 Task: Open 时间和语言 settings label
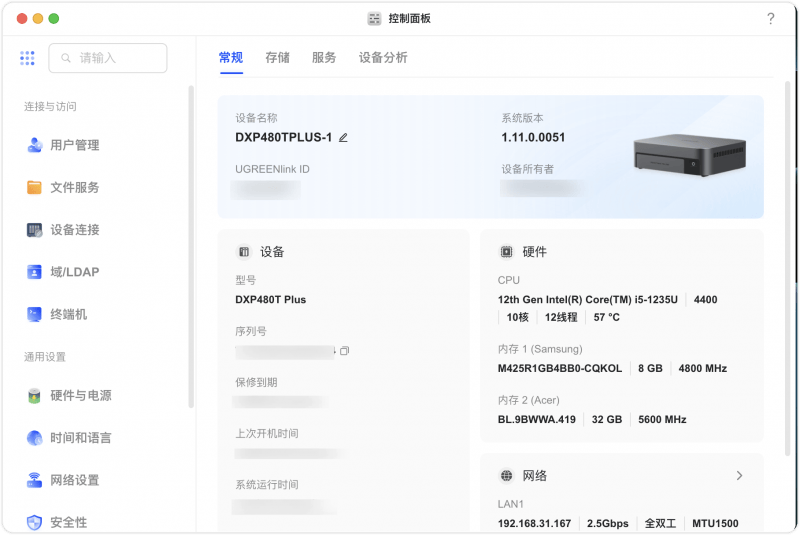pyautogui.click(x=81, y=438)
